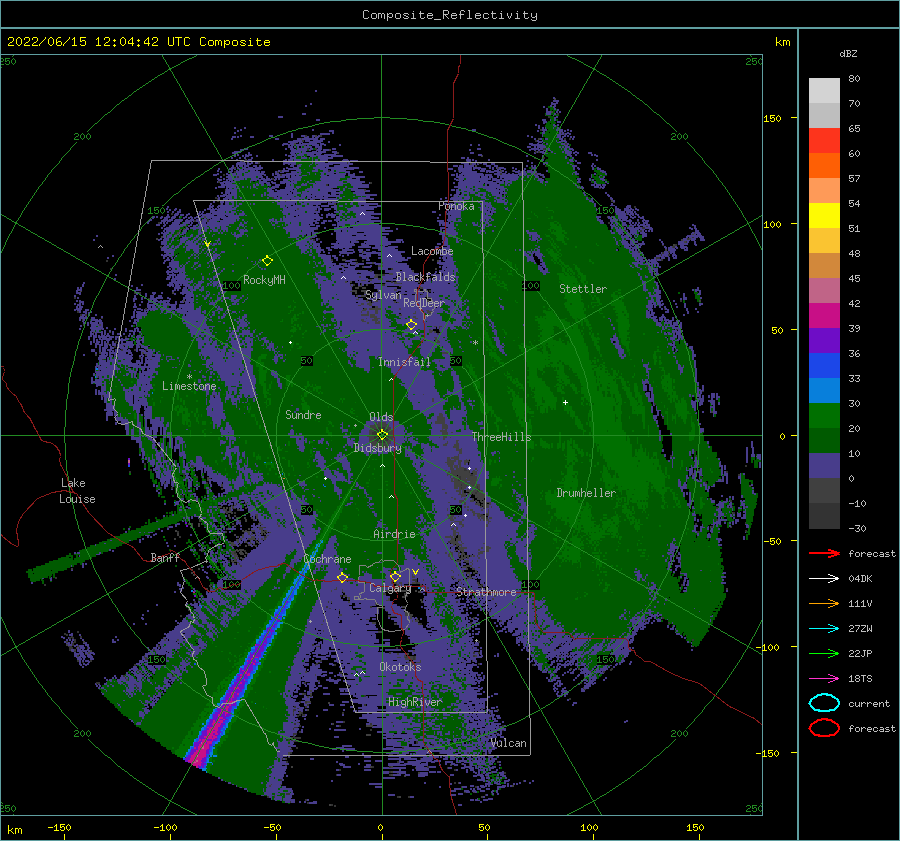Image resolution: width=900 pixels, height=841 pixels.
Task: Click the Airdrie label
Action: click(394, 534)
